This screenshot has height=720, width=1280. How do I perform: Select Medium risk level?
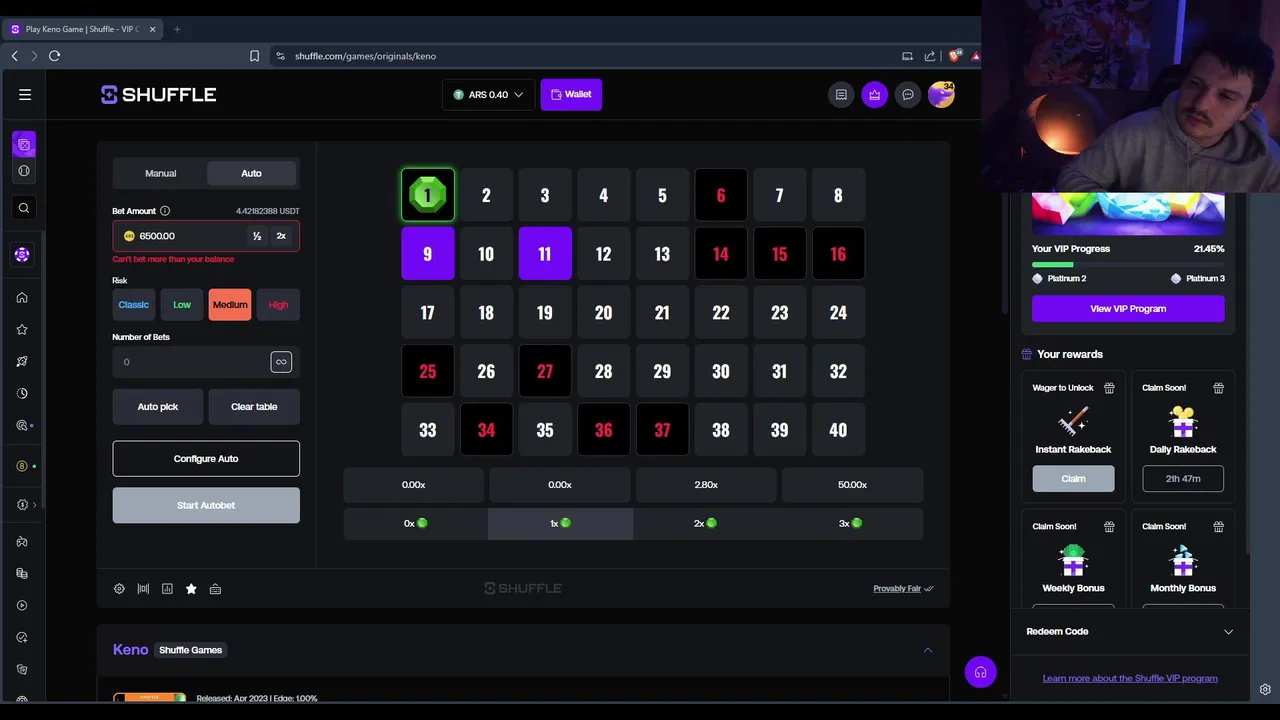230,305
